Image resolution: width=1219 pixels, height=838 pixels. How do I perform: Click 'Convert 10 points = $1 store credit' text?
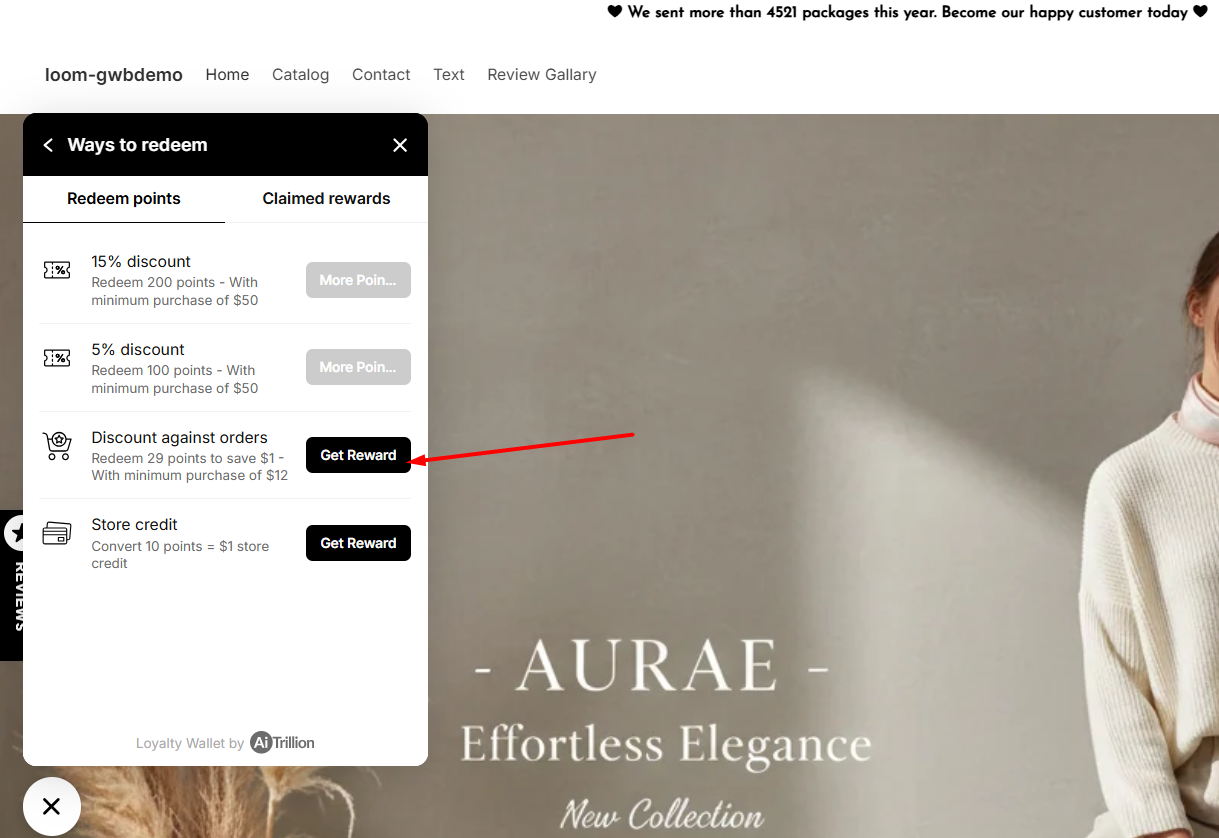pyautogui.click(x=180, y=555)
